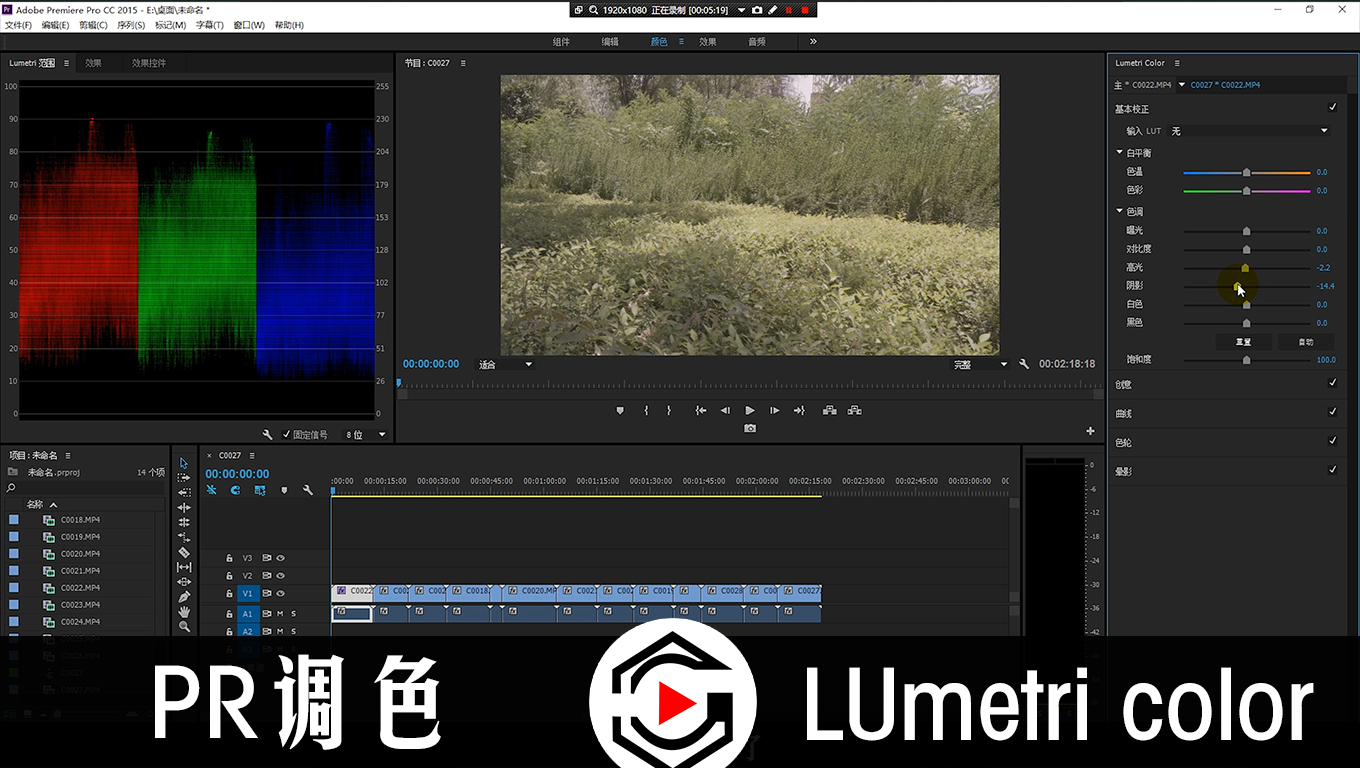
Task: Toggle V1 track eye visibility
Action: [x=281, y=593]
